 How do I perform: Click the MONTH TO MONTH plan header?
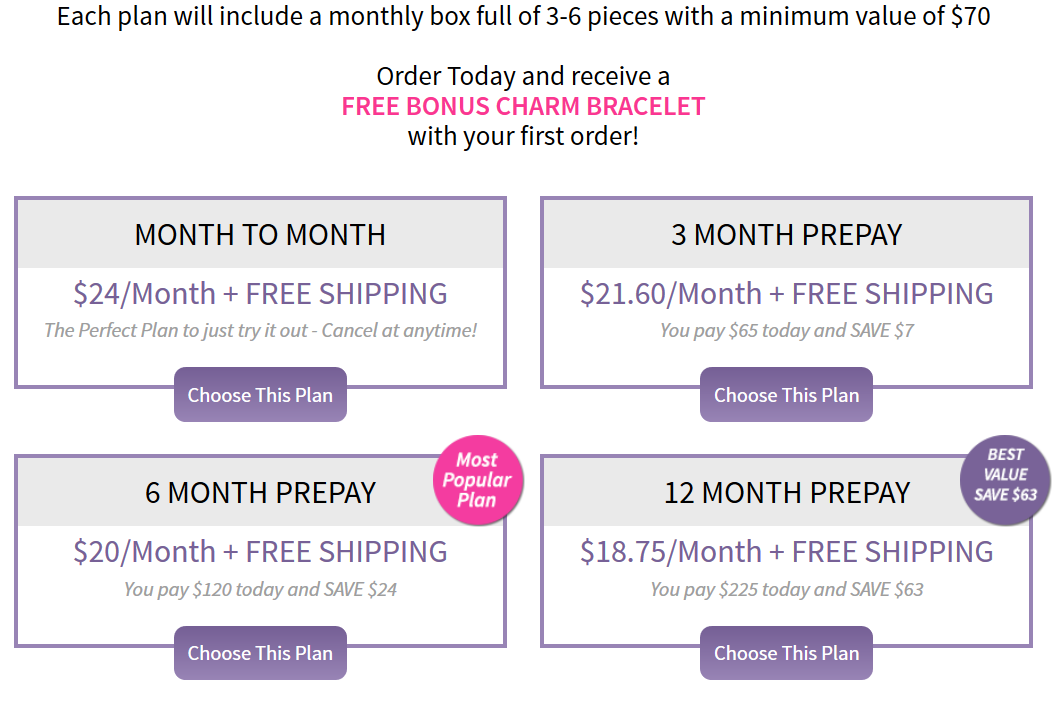(260, 235)
